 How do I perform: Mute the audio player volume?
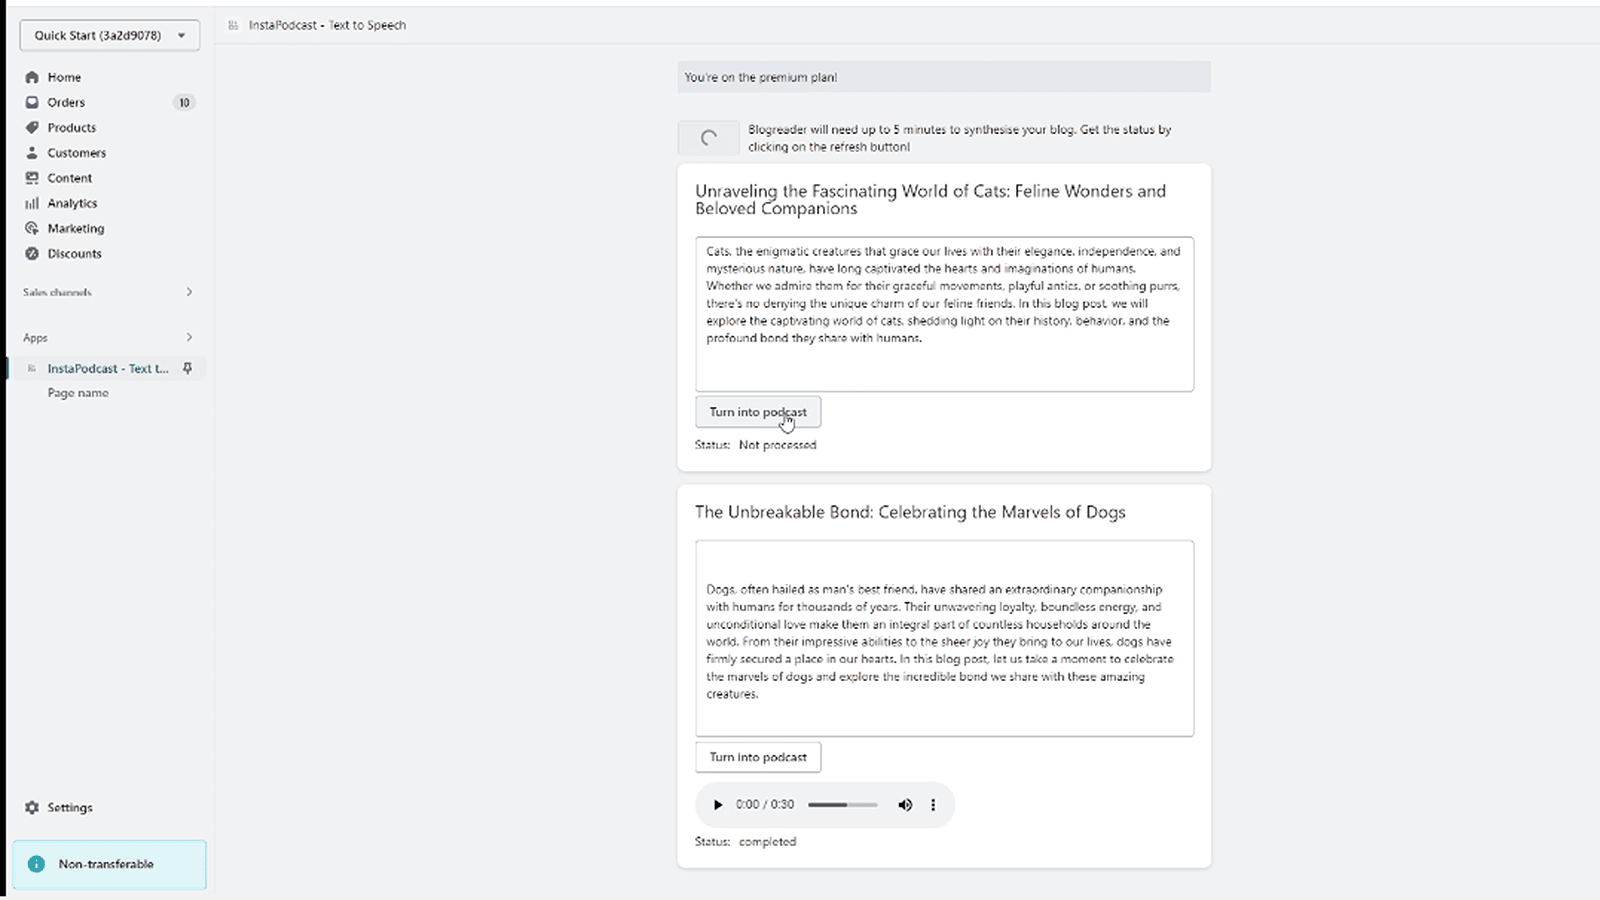coord(905,805)
